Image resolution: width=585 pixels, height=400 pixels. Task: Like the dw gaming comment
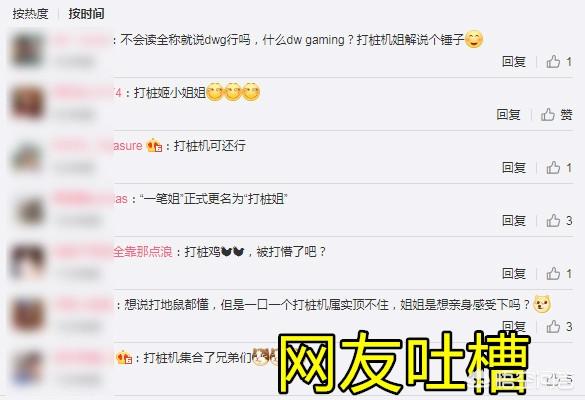coord(559,62)
